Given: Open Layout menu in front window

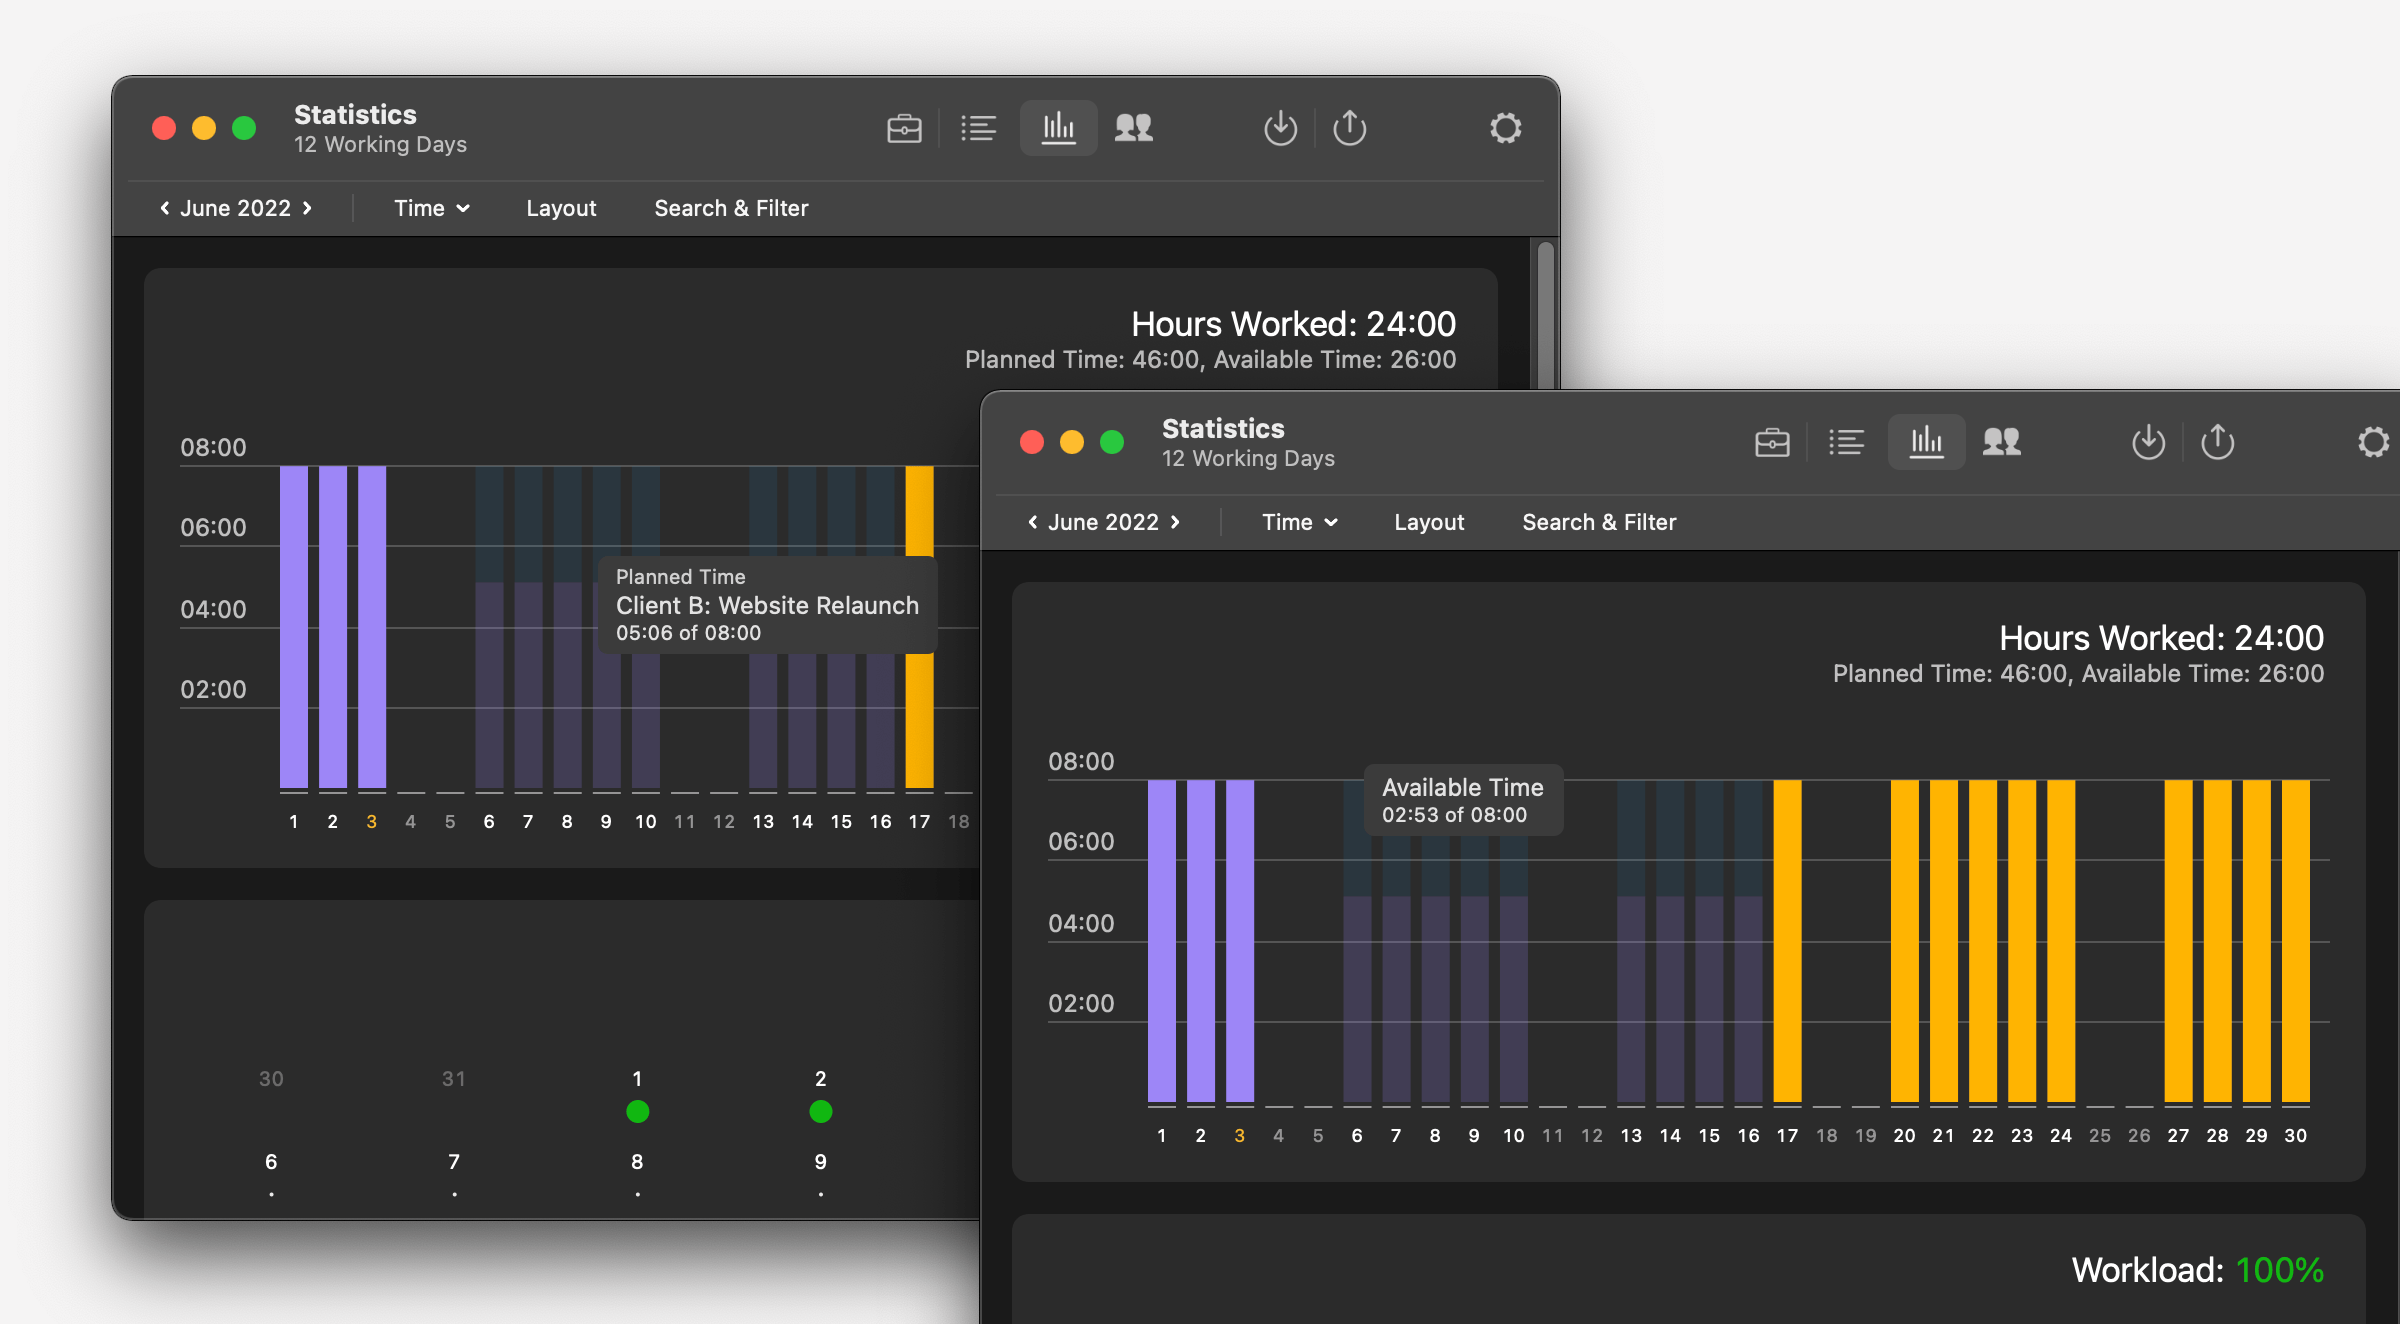Looking at the screenshot, I should tap(1429, 522).
